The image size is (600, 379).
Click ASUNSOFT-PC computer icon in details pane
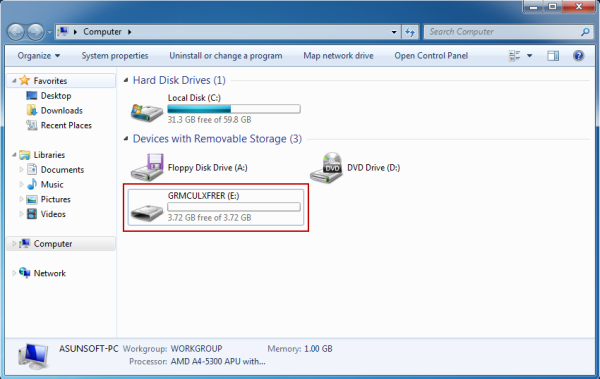(33, 355)
